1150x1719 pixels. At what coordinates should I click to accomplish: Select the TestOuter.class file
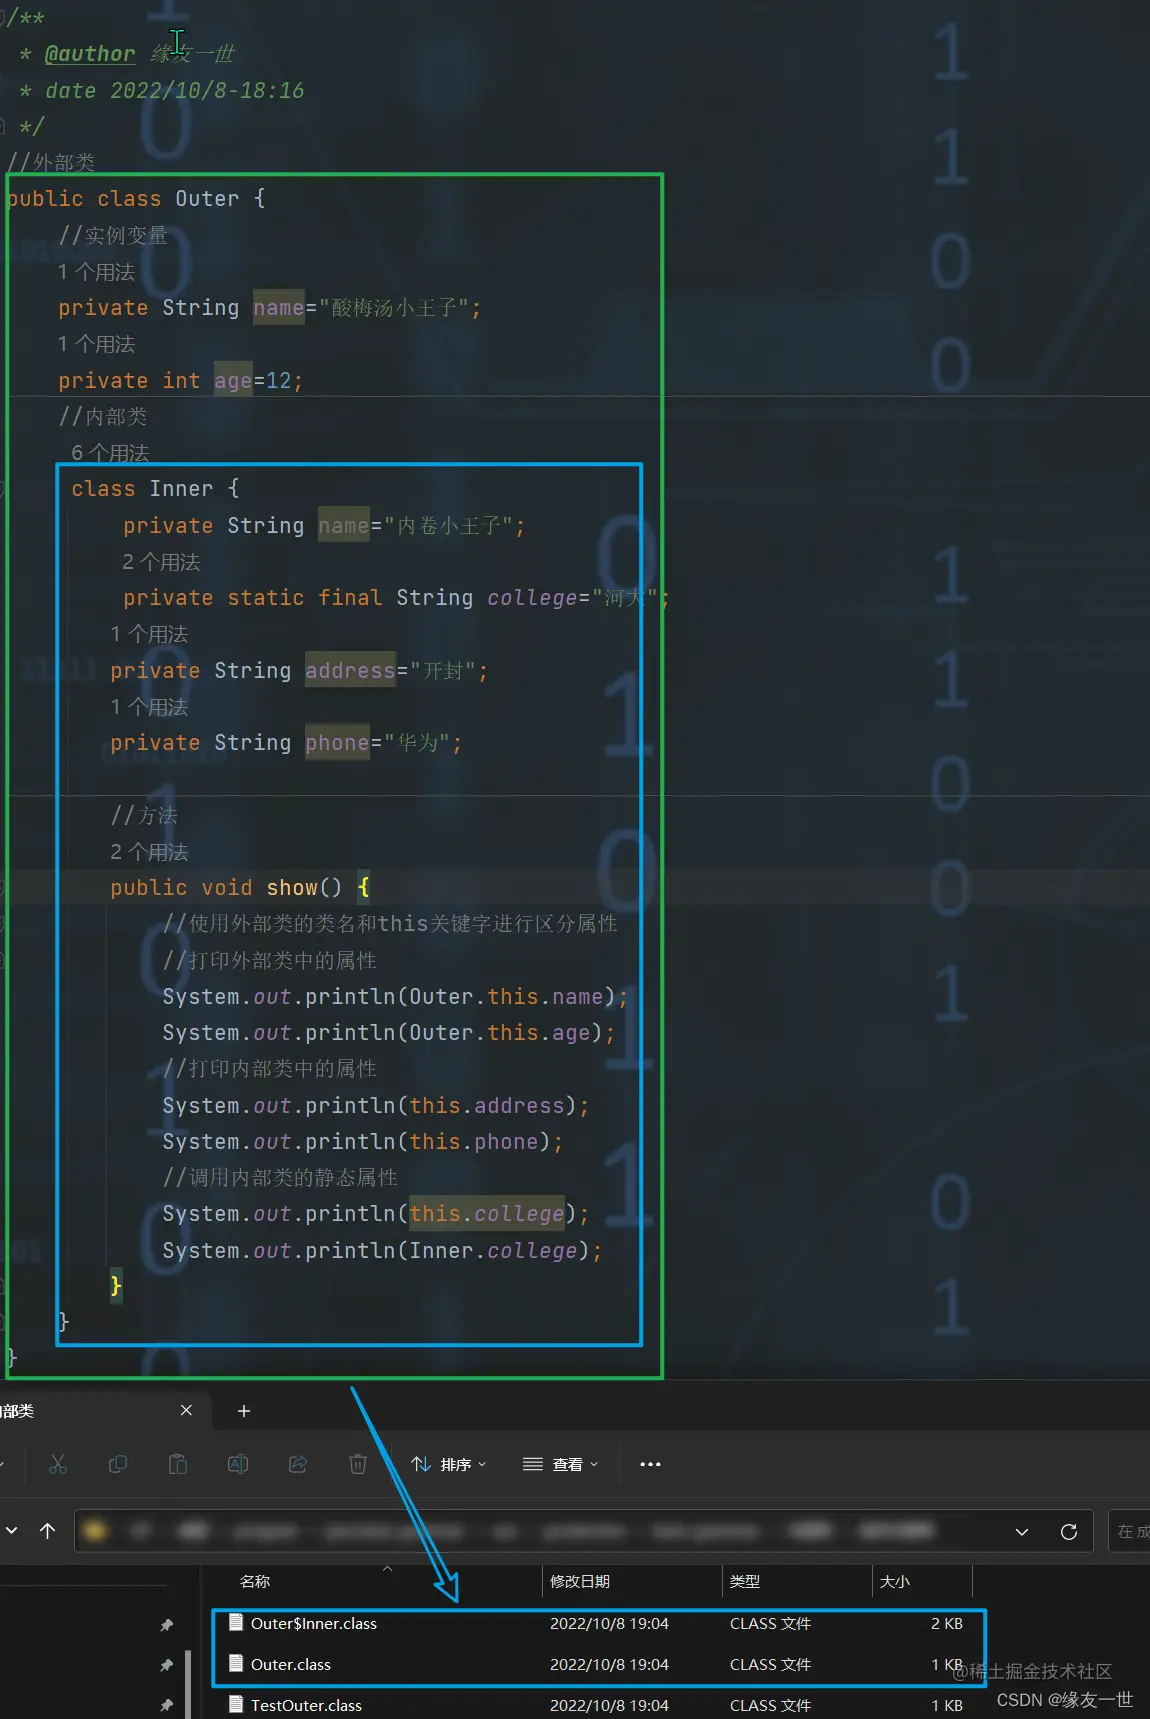pyautogui.click(x=306, y=1705)
